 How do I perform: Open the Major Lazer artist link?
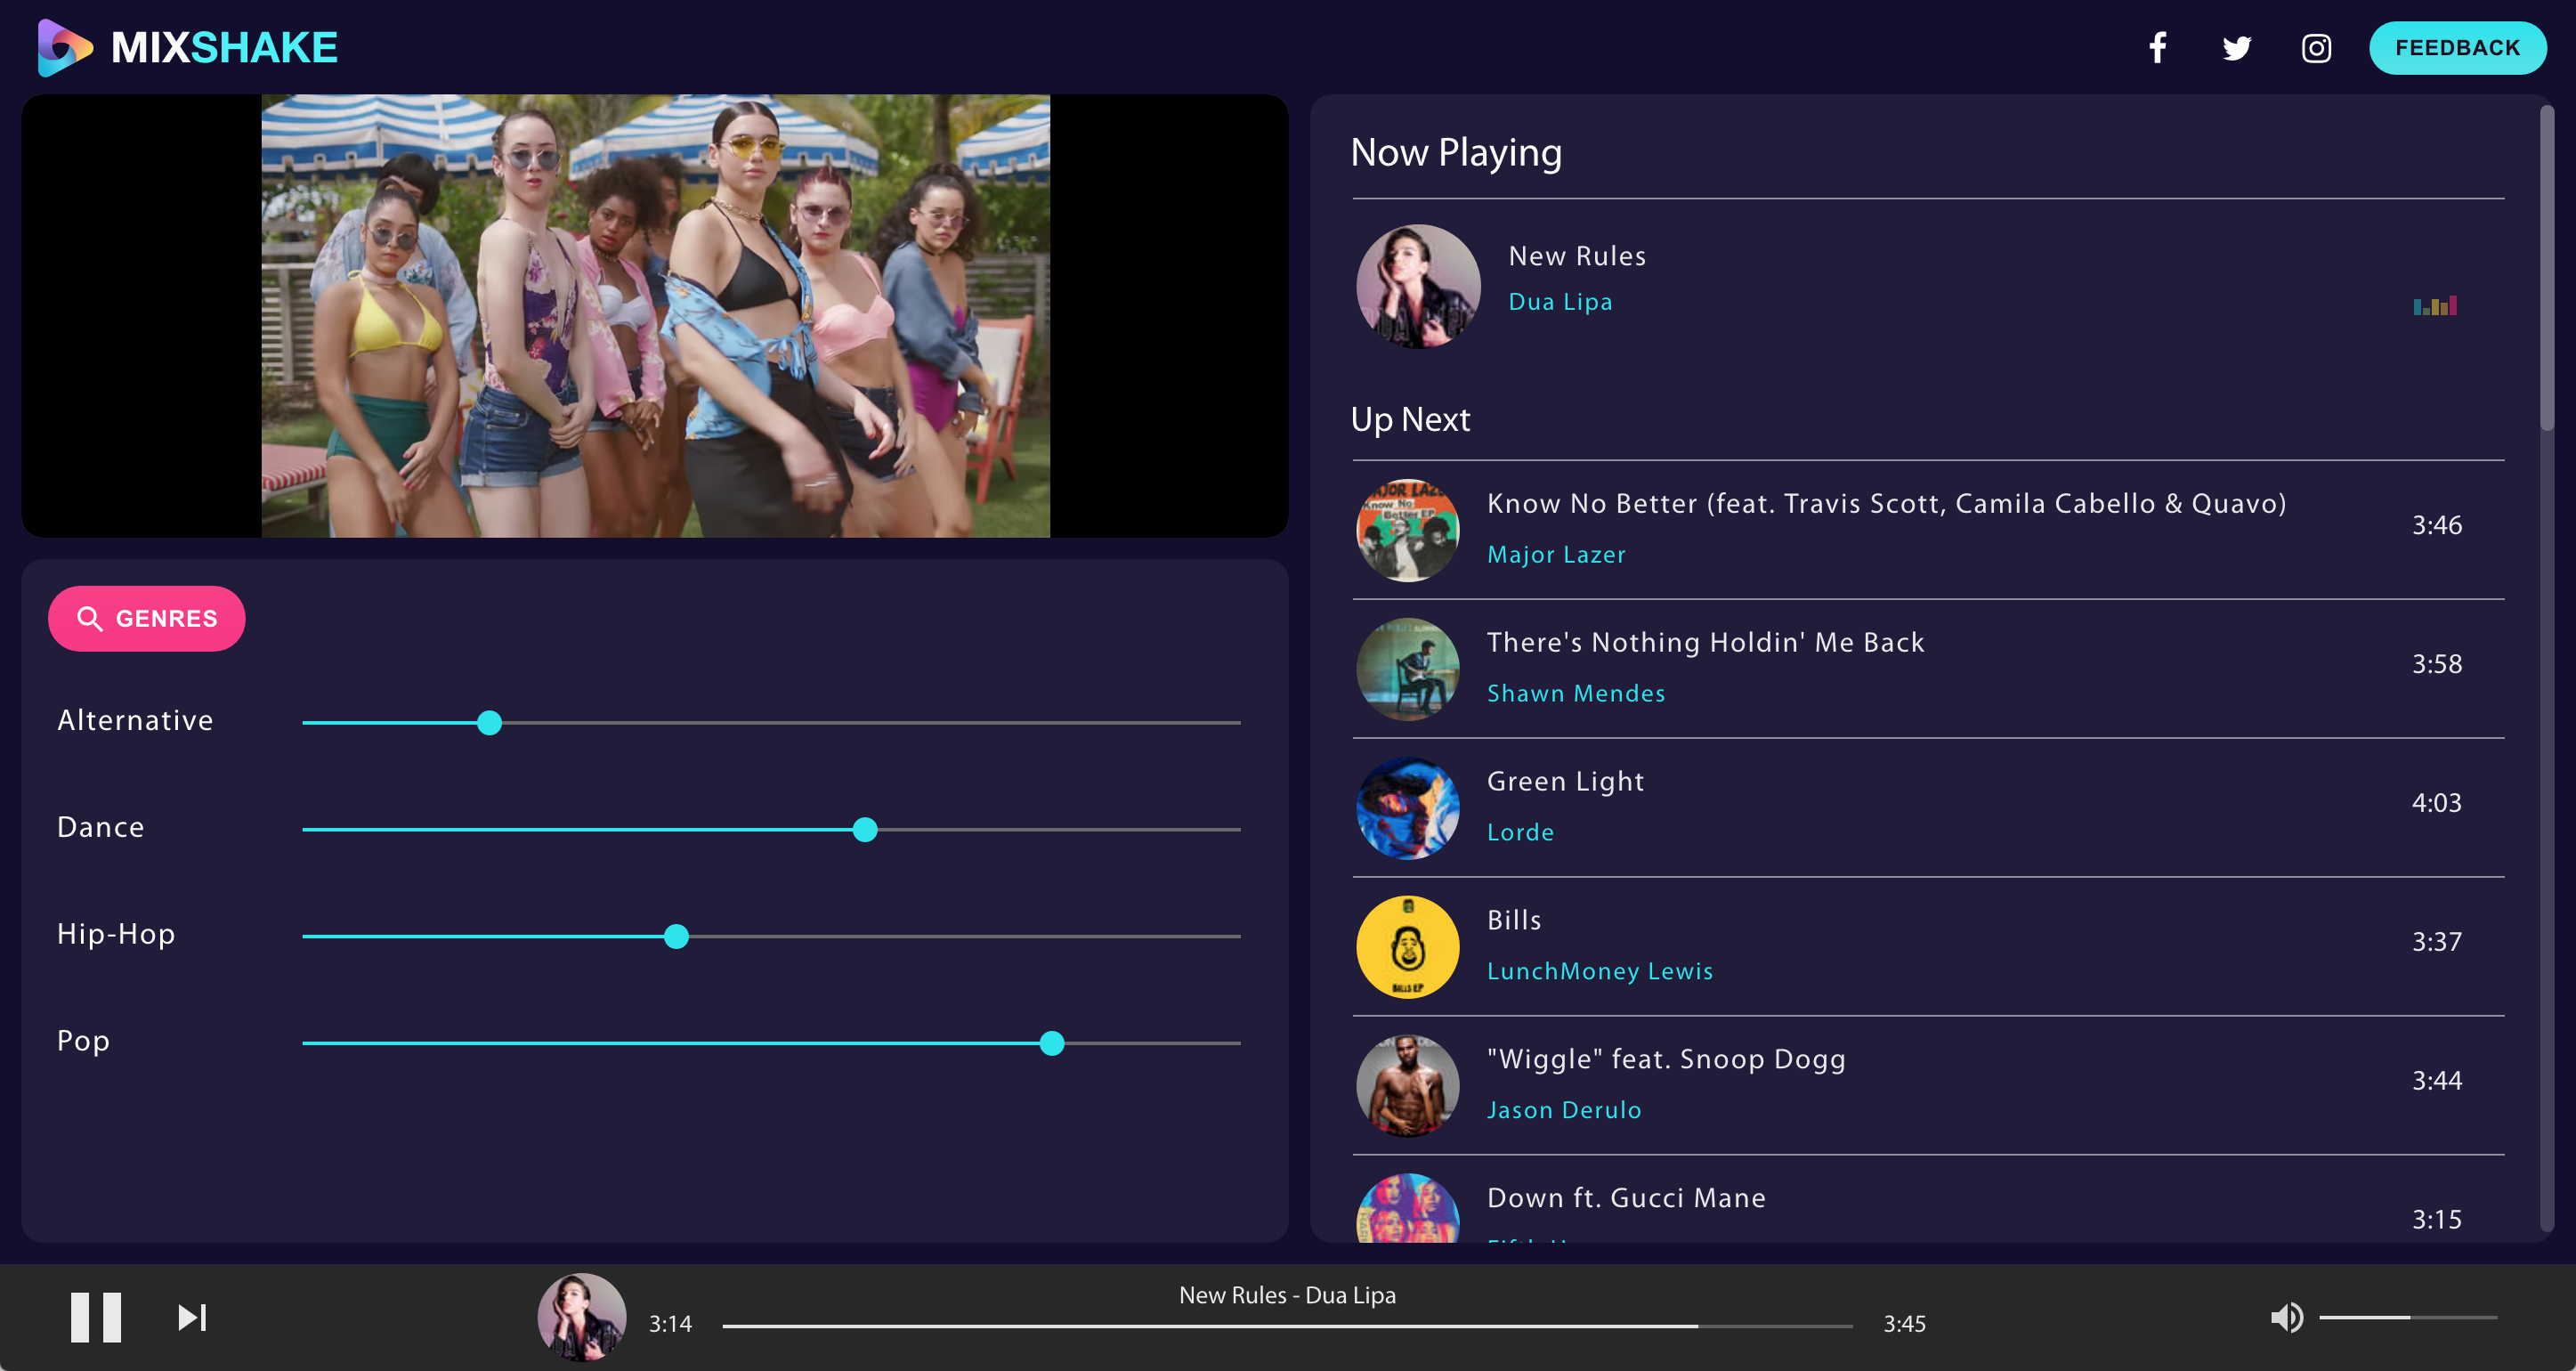click(x=1556, y=554)
